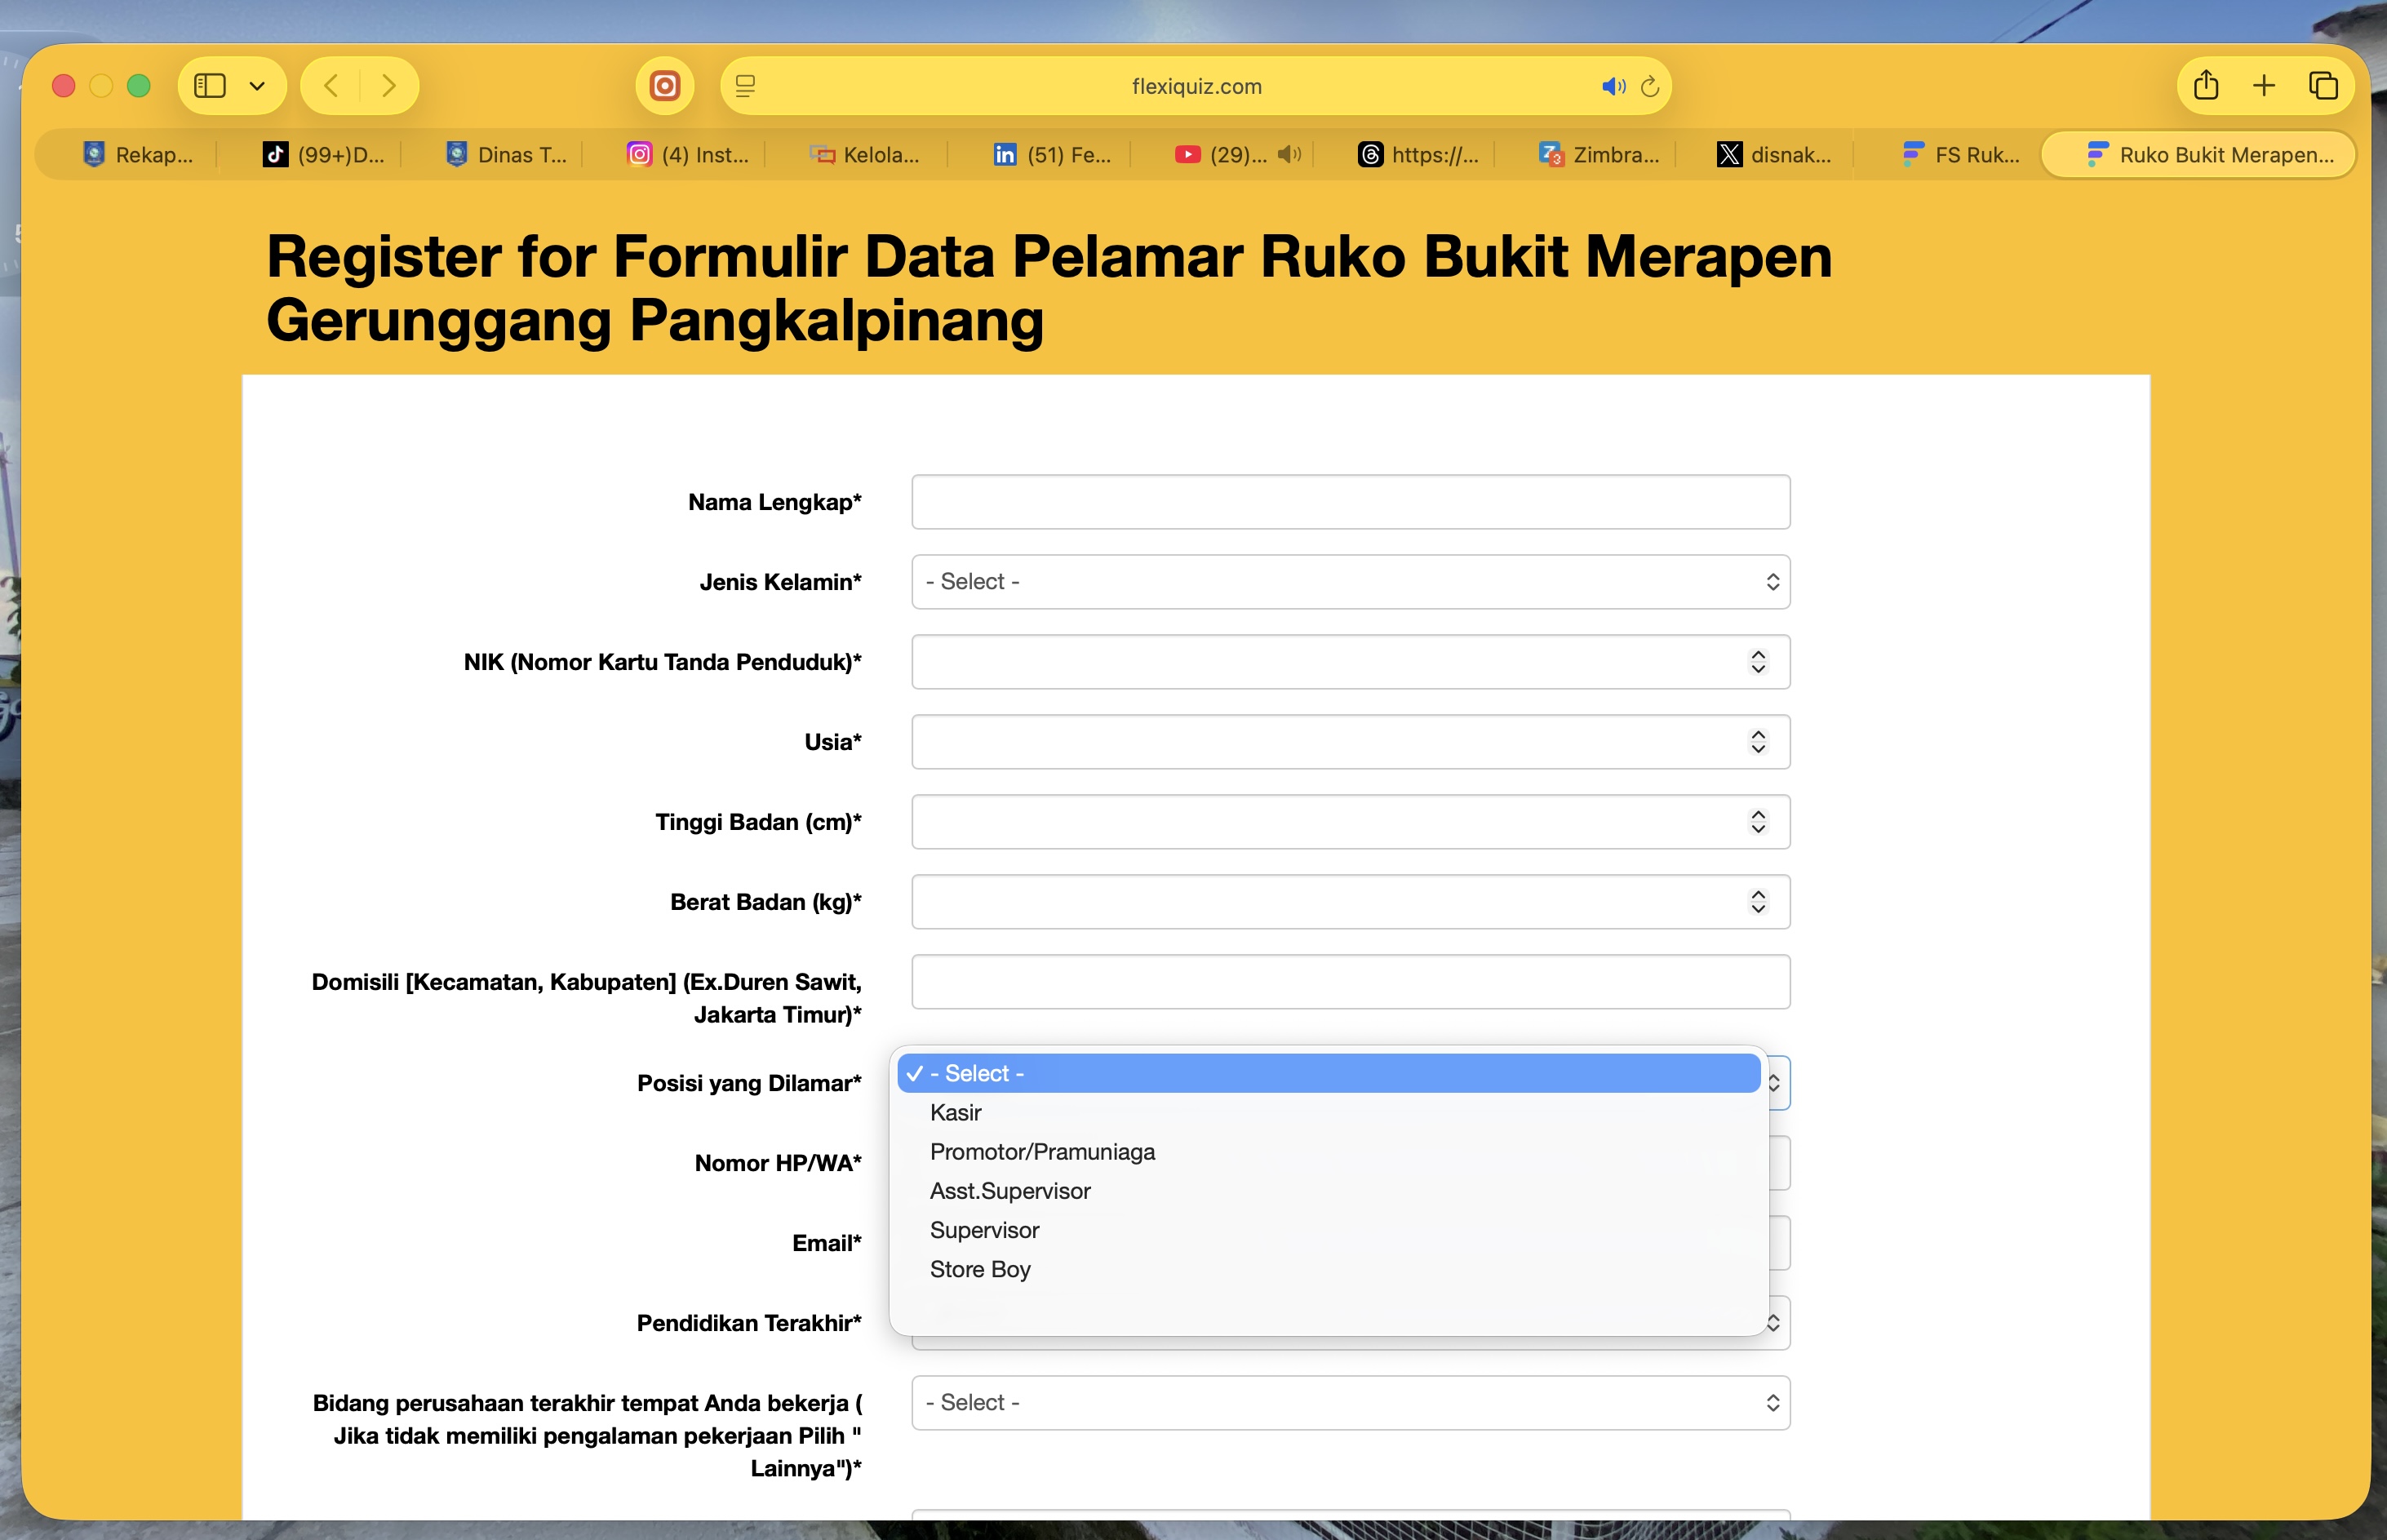Open the Share icon in toolbar

click(x=2206, y=86)
